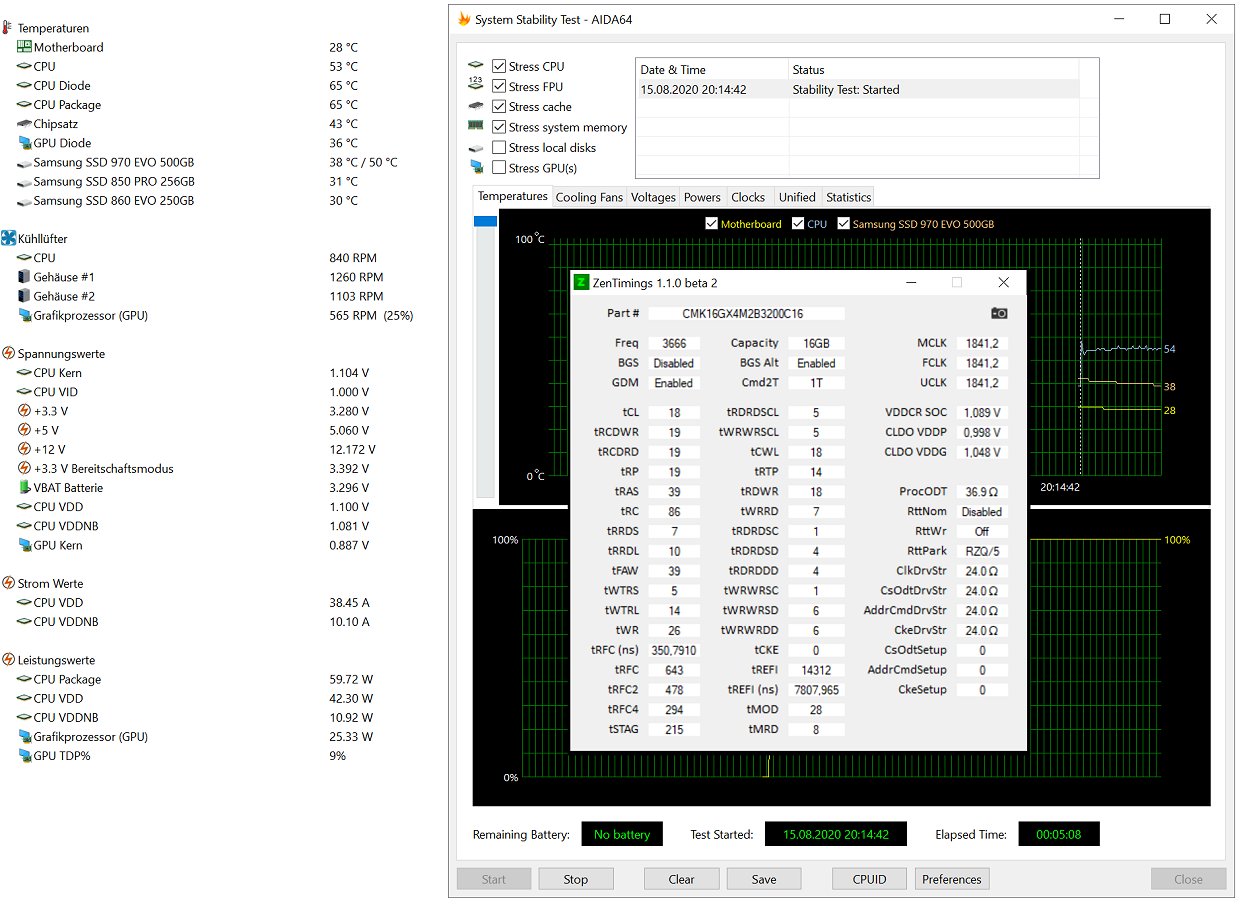Click the Date & Time column header
Viewport: 1245px width, 906px height.
712,70
